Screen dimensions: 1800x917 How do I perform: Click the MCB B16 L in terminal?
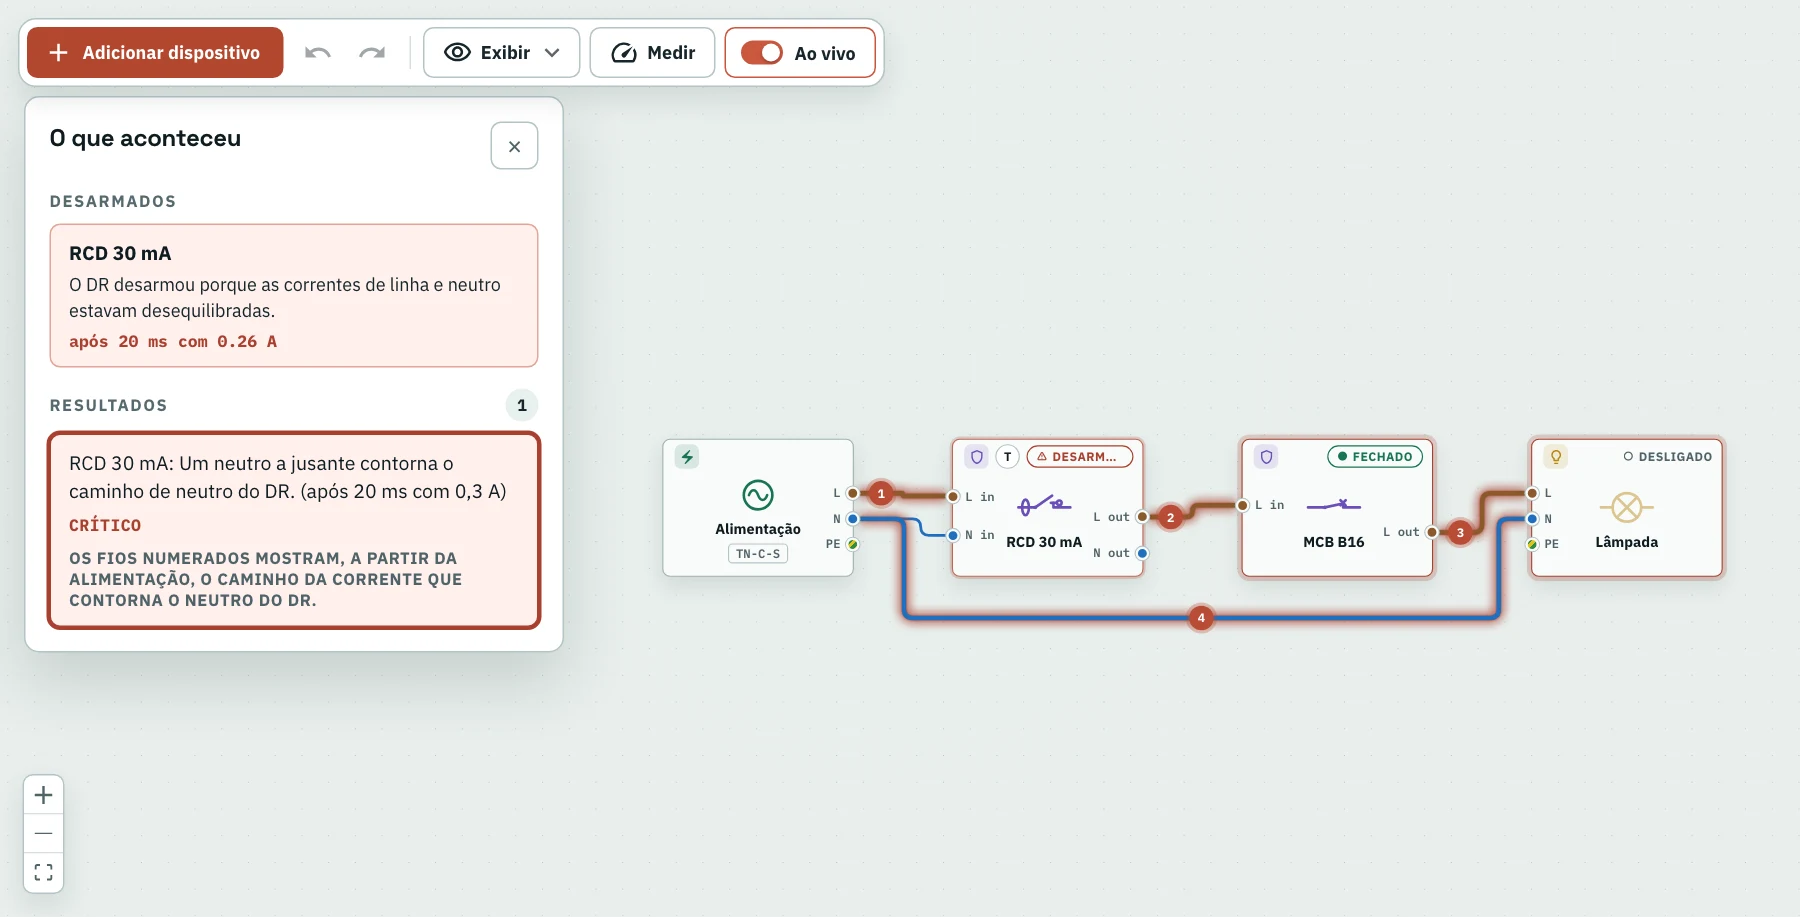(x=1243, y=505)
